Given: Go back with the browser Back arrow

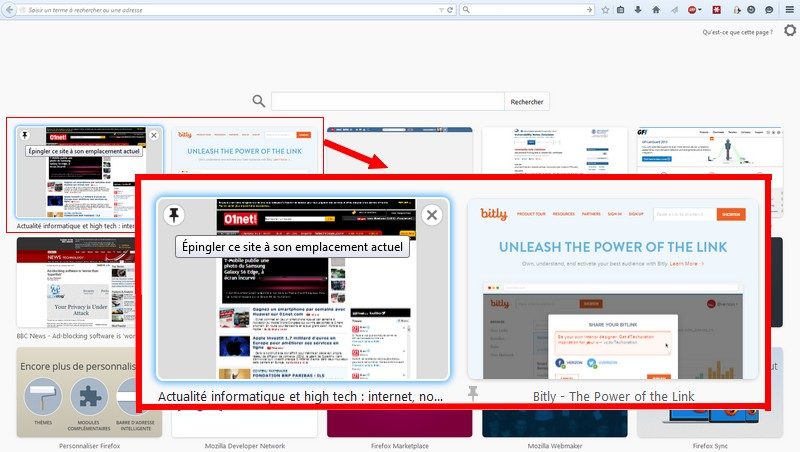Looking at the screenshot, I should pyautogui.click(x=9, y=9).
